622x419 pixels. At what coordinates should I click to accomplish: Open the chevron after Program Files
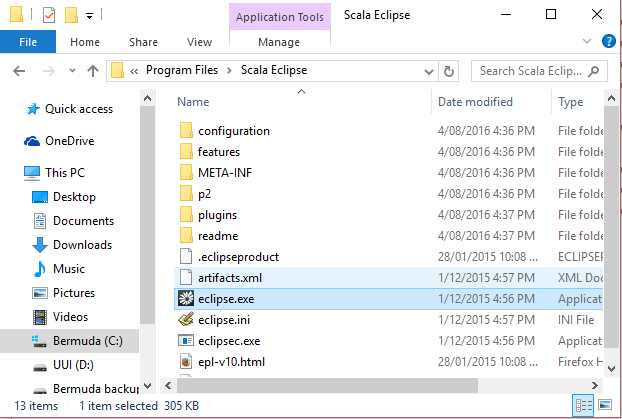(229, 71)
